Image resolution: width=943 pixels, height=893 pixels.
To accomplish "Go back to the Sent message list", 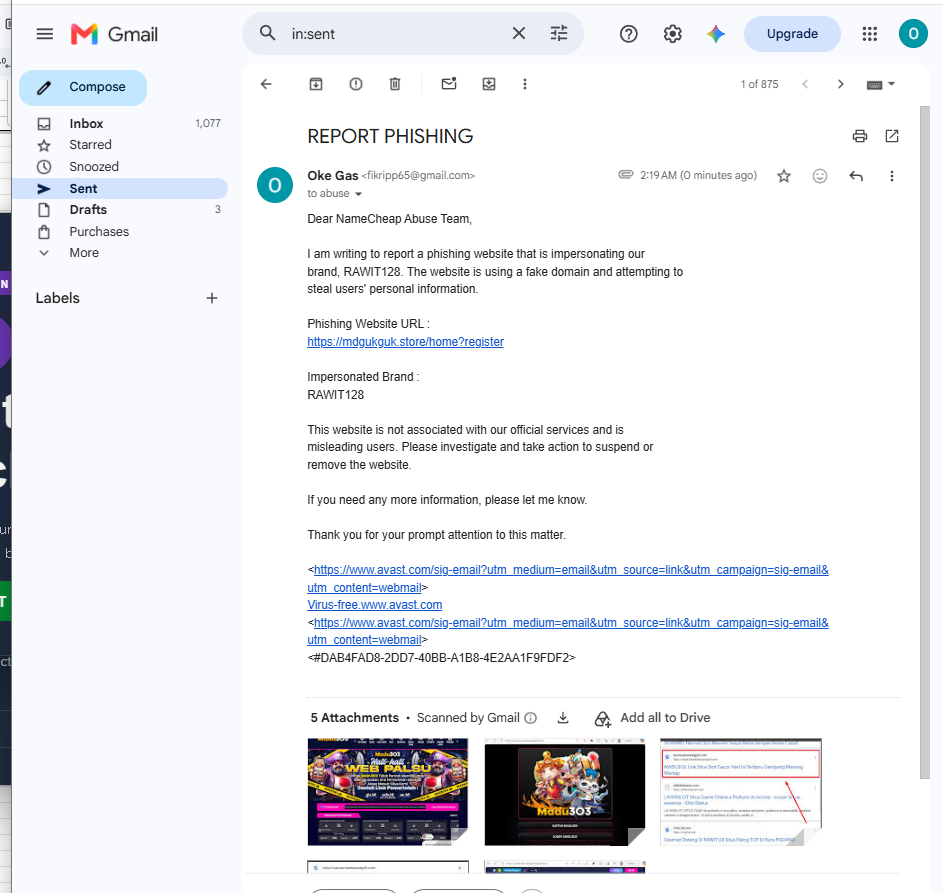I will pos(266,84).
